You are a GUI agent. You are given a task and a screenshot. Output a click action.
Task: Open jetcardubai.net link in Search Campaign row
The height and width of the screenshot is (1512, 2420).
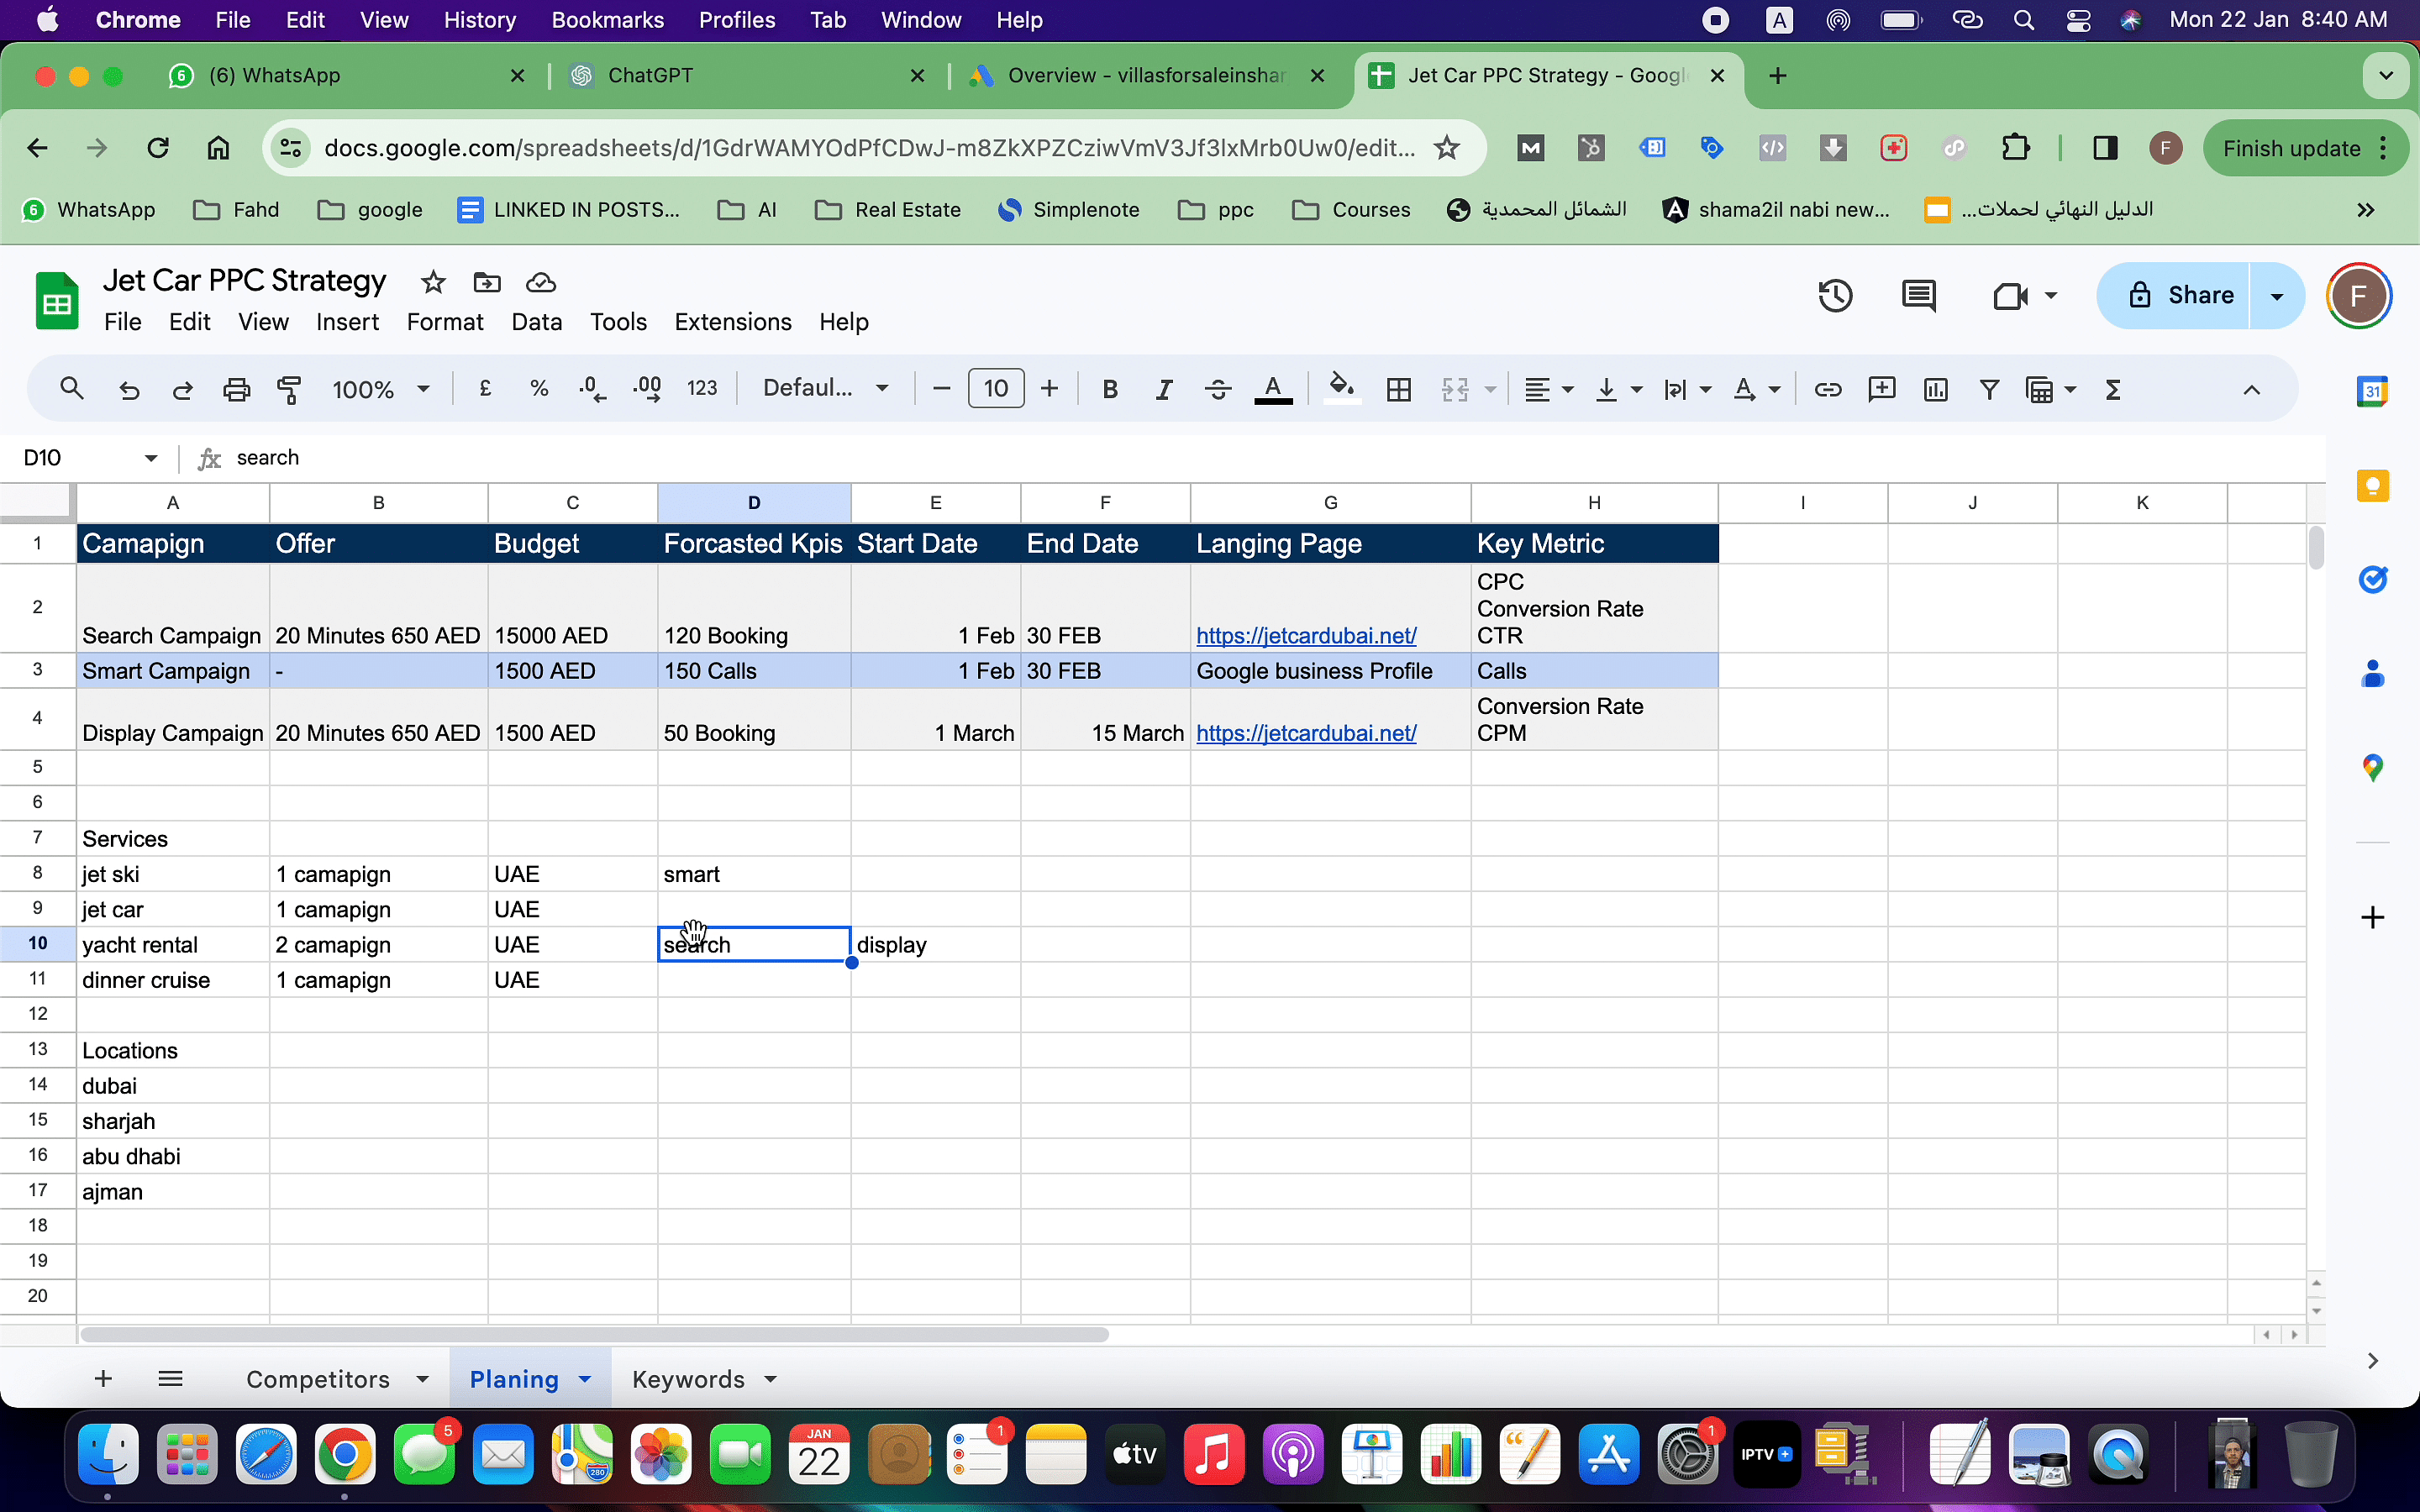pyautogui.click(x=1306, y=636)
